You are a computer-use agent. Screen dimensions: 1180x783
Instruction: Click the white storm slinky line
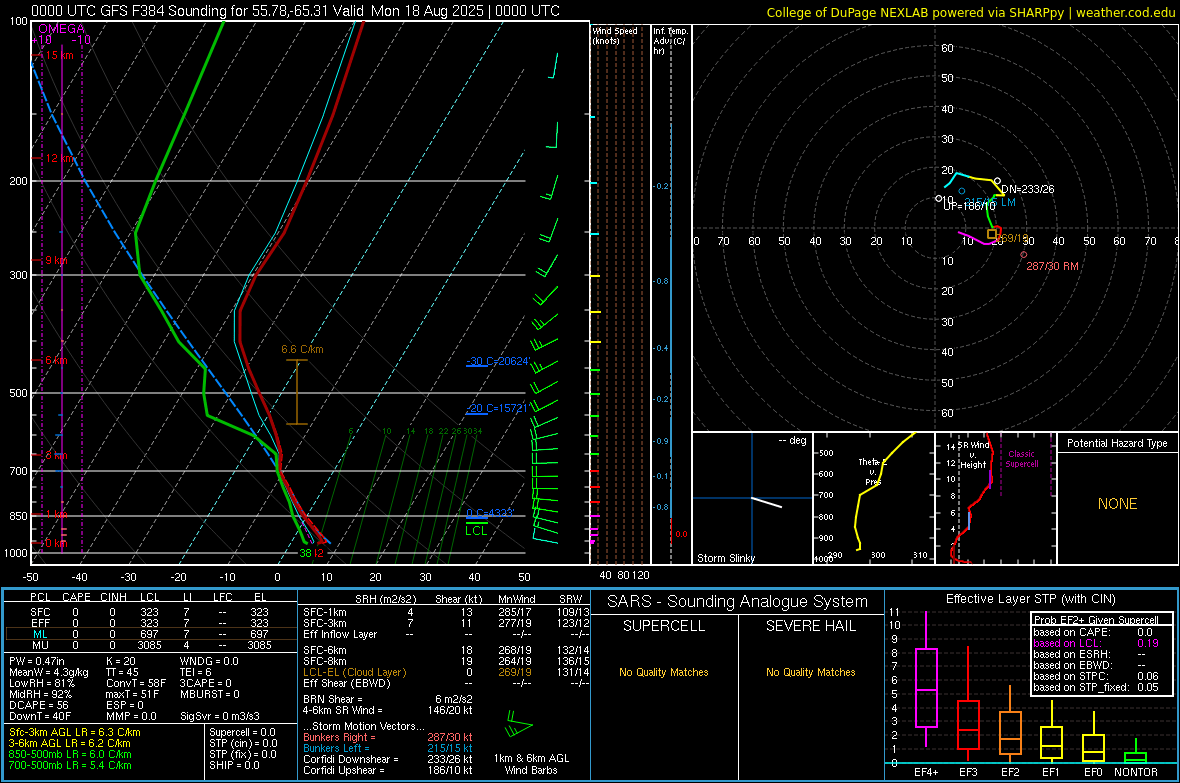pyautogui.click(x=766, y=502)
